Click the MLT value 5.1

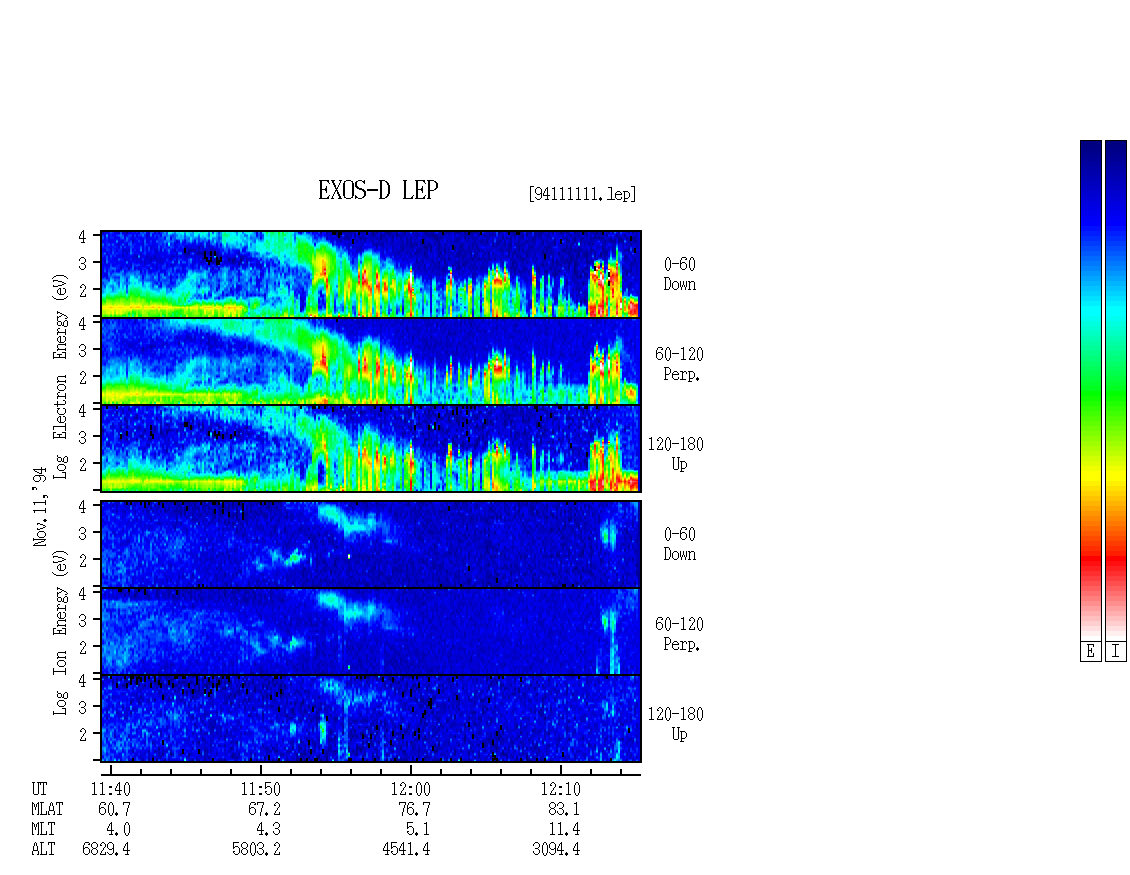[419, 830]
